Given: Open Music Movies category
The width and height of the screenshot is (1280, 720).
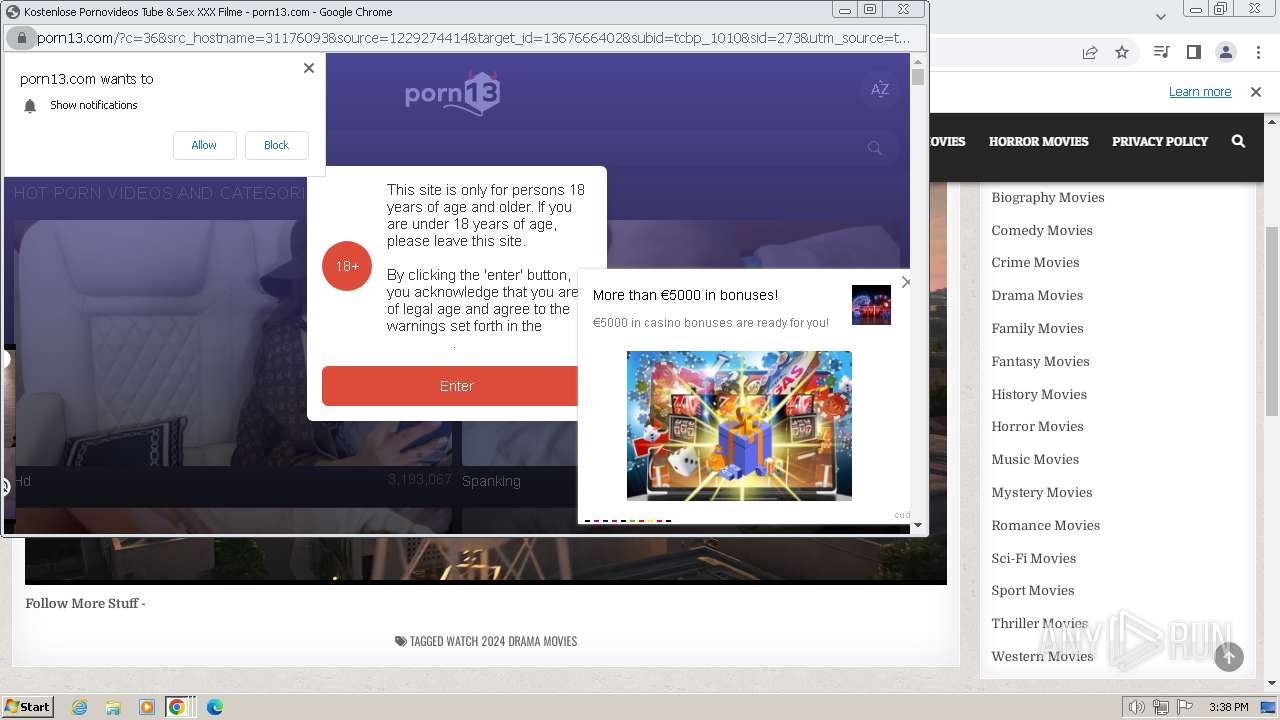Looking at the screenshot, I should pyautogui.click(x=1035, y=459).
